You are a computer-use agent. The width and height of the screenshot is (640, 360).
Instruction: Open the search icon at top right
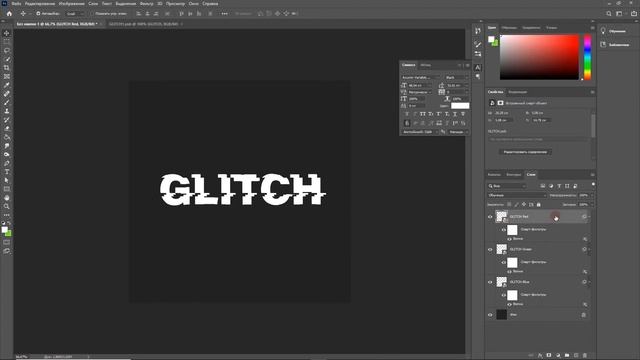coord(609,13)
